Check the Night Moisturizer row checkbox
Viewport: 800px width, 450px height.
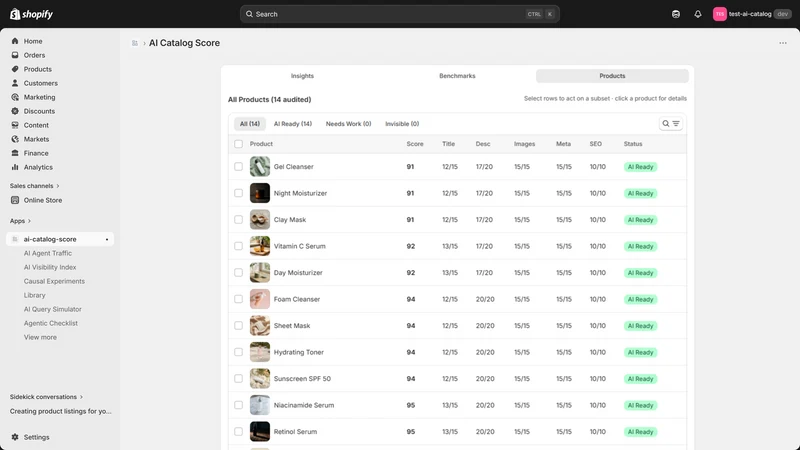(238, 193)
